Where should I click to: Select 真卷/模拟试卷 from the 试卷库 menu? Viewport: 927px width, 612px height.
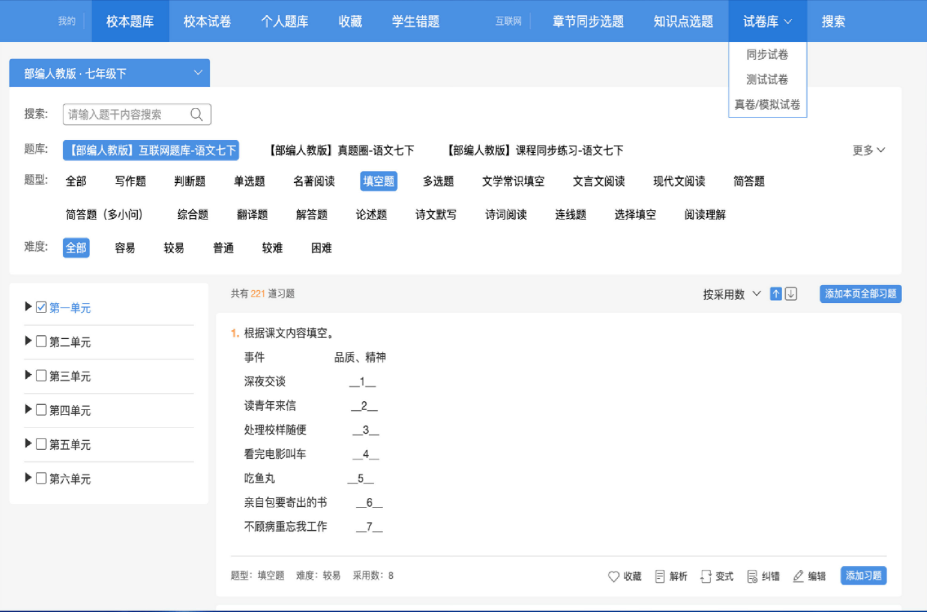767,104
